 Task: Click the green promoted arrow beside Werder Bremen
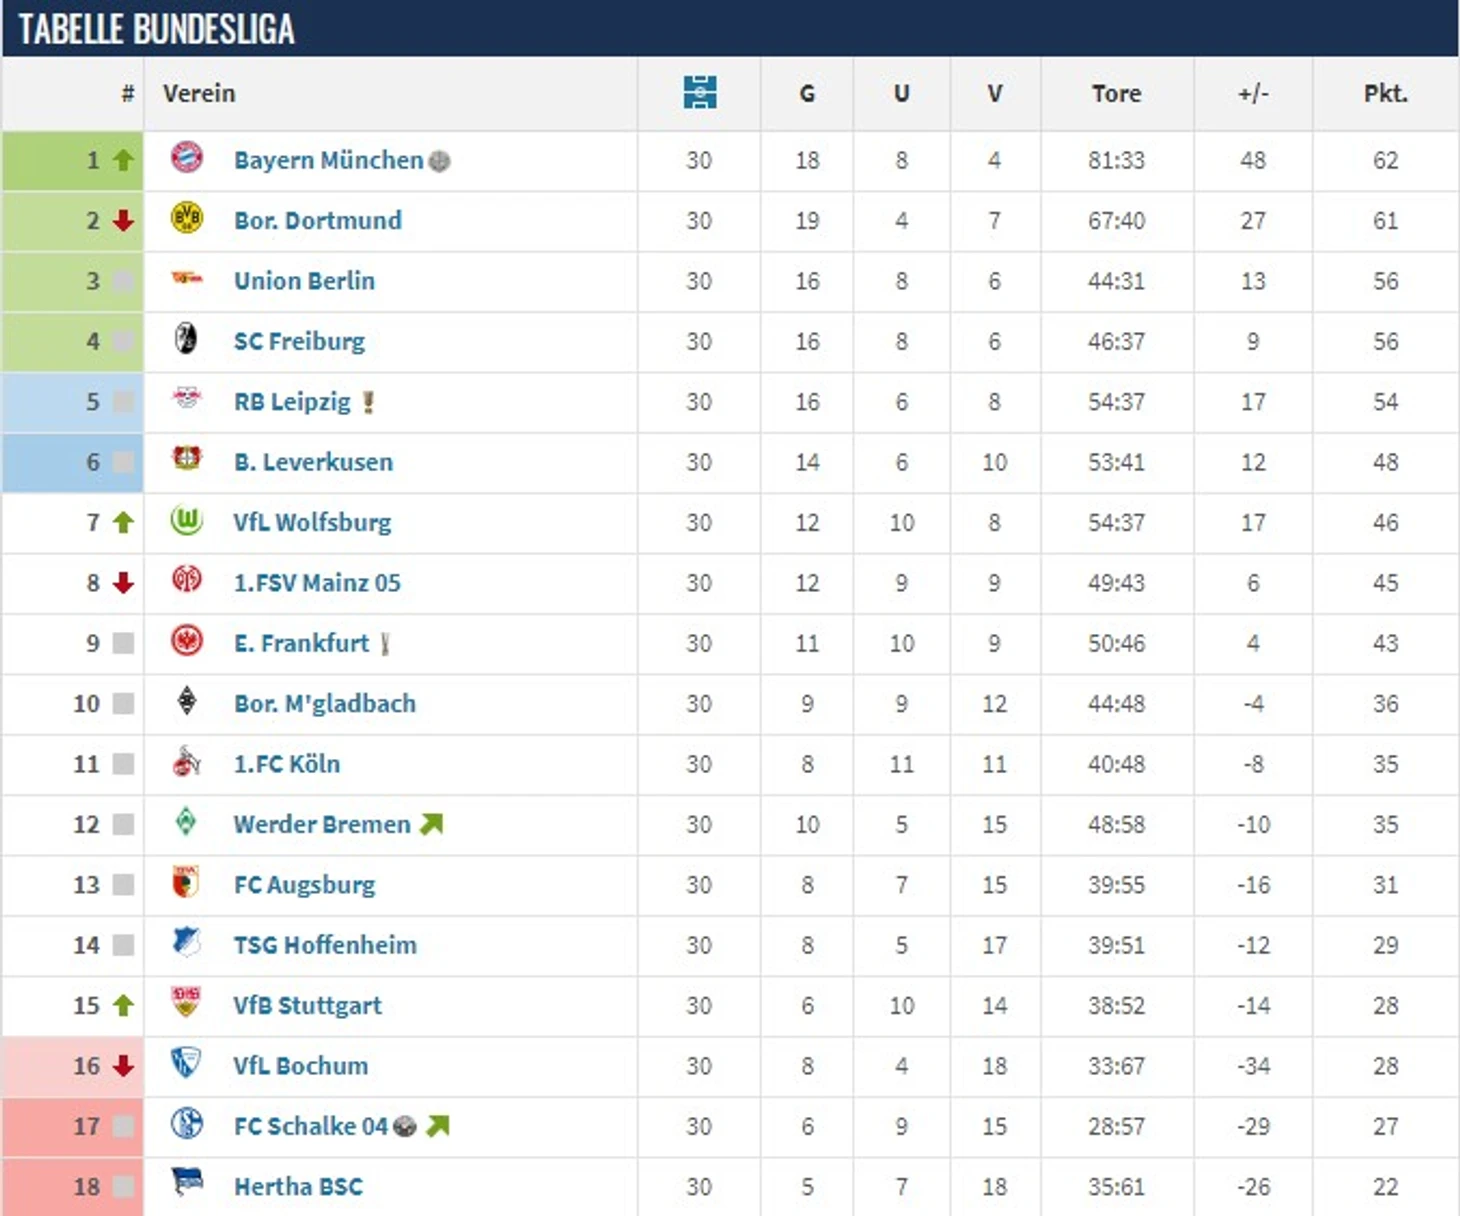click(431, 825)
